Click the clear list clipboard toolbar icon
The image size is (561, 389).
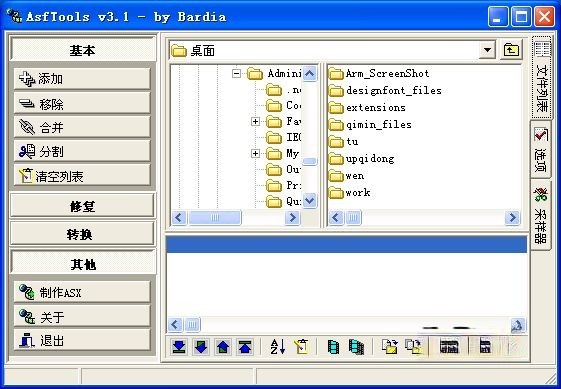pos(301,346)
